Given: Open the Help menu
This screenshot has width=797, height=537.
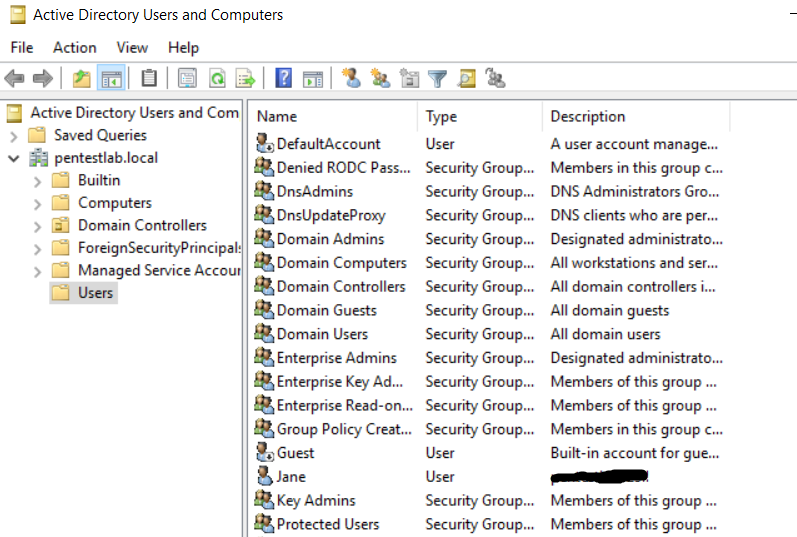Looking at the screenshot, I should 183,47.
